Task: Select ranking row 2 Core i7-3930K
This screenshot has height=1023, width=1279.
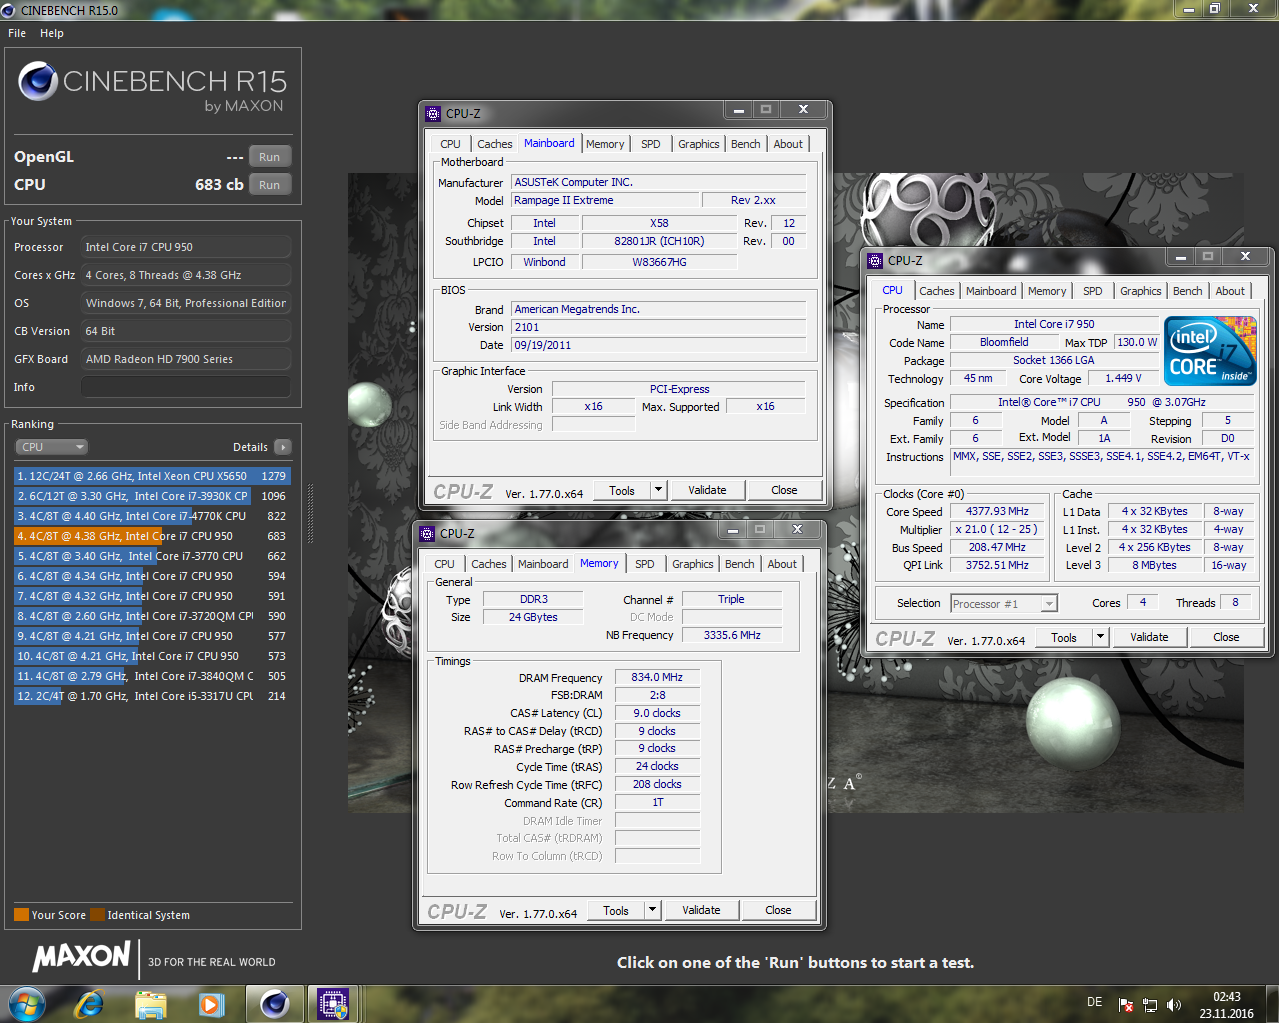Action: 152,496
